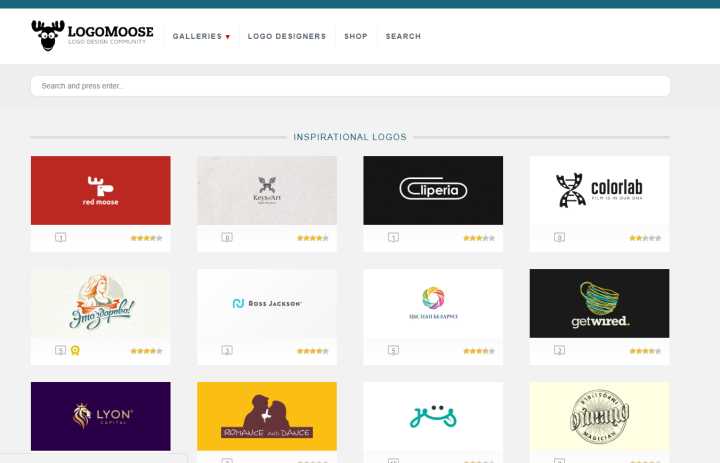Open the Search navigation link
Screen dimensions: 720x463
[403, 36]
